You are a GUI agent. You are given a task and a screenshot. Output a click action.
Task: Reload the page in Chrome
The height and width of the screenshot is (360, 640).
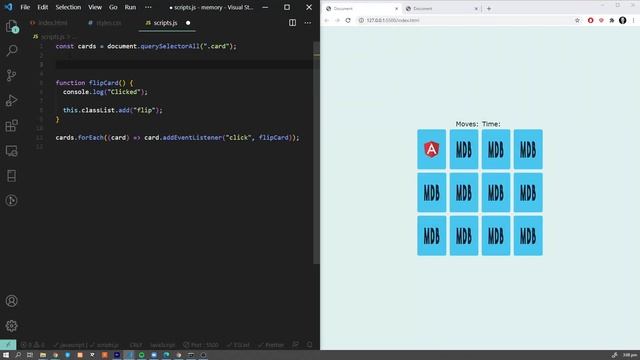click(x=348, y=20)
